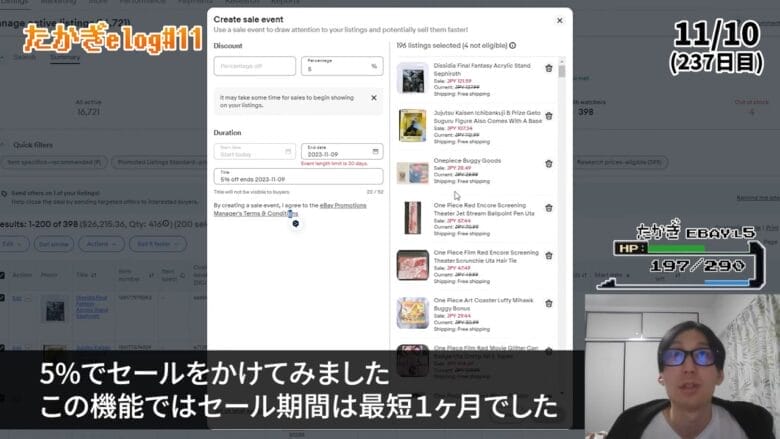Click the End date field showing 2023-11-09
This screenshot has width=780, height=439.
click(x=342, y=152)
